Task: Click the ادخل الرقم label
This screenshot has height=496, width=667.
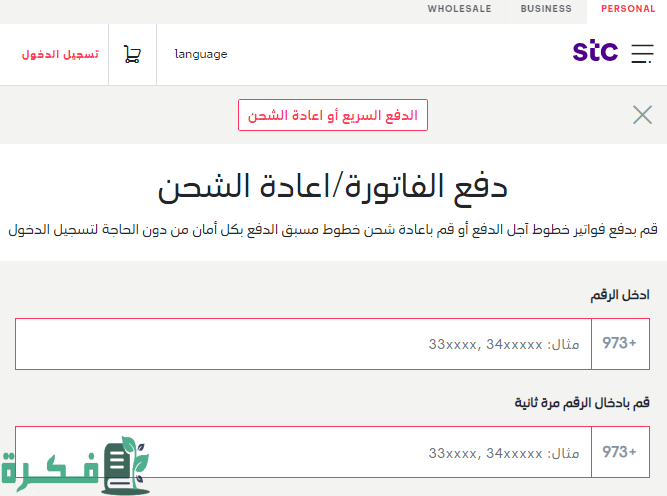Action: coord(620,295)
